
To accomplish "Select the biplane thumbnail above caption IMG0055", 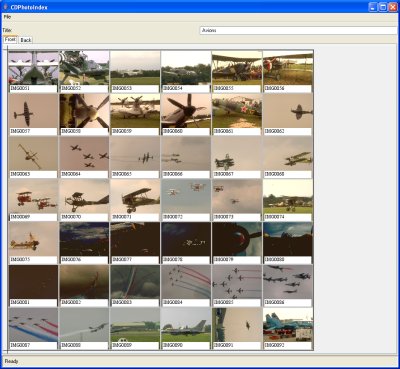I will pos(237,68).
